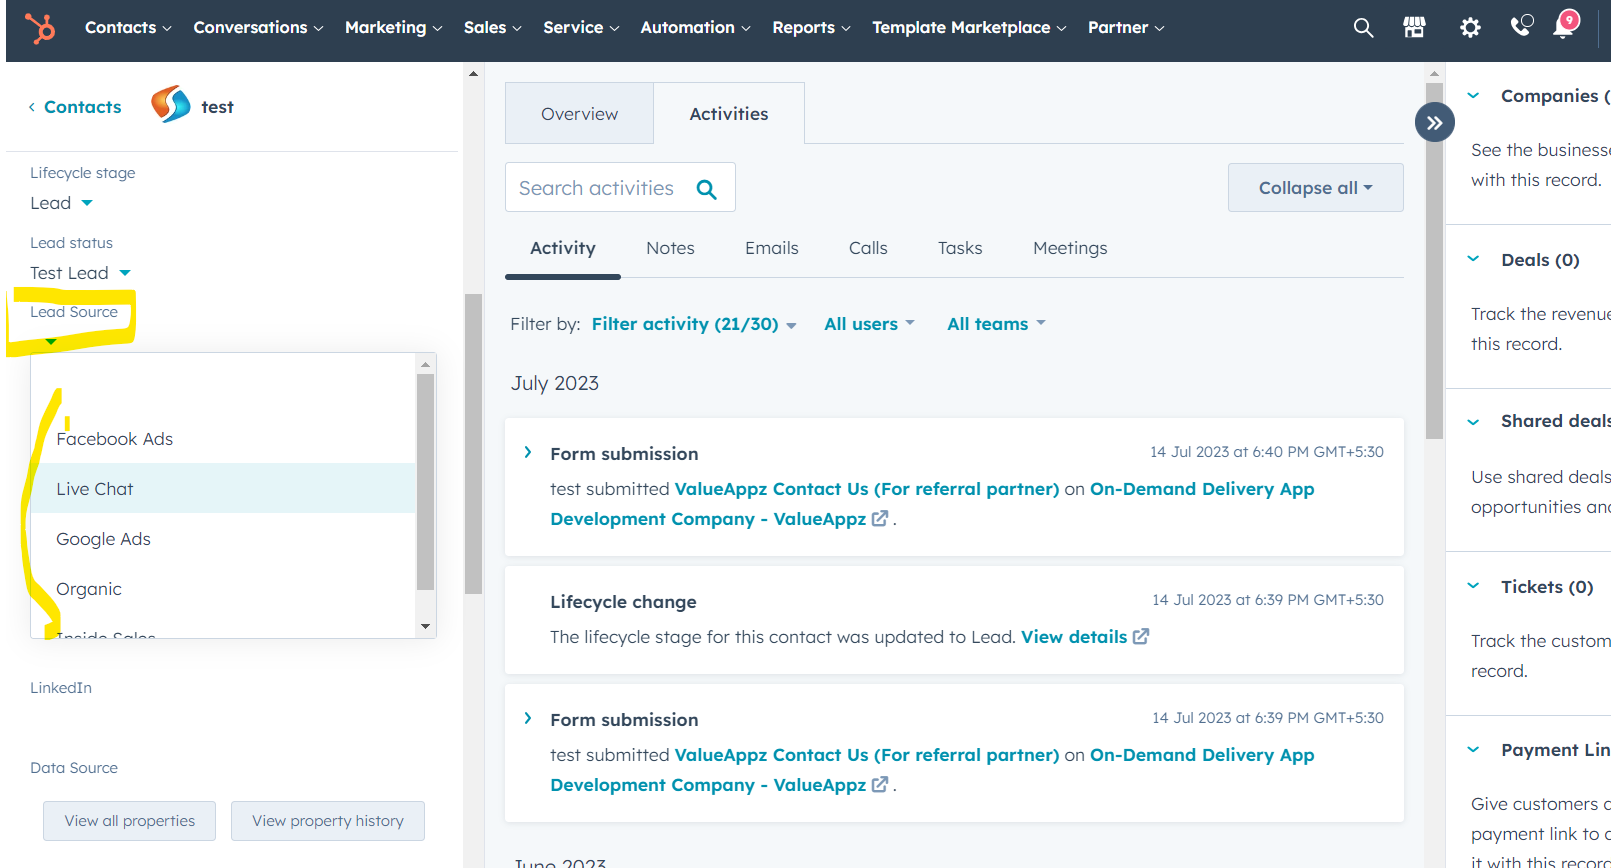Choose Facebook Ads from Lead Source list
The height and width of the screenshot is (868, 1611).
point(223,439)
